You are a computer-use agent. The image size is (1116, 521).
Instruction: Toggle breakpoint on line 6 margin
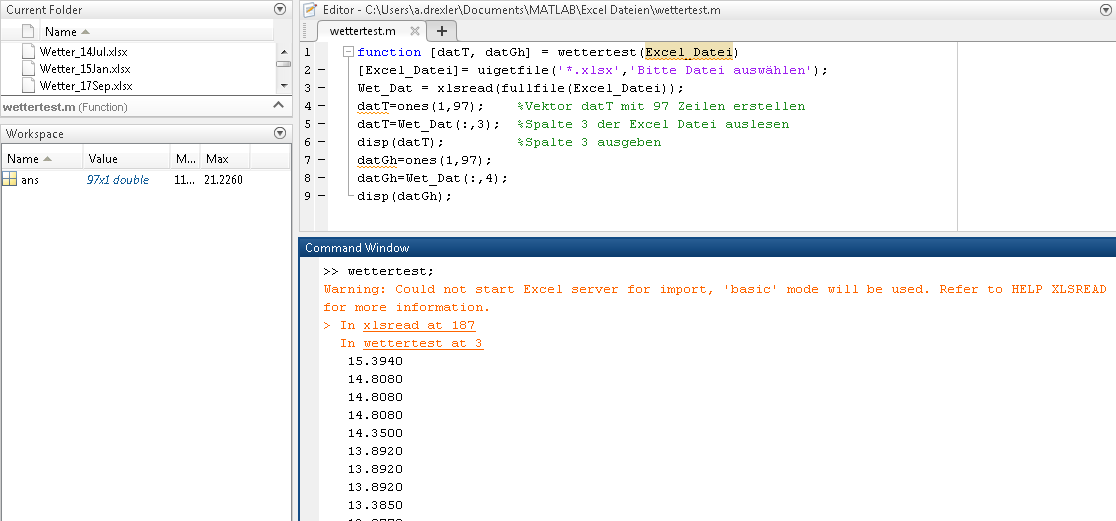coord(321,142)
